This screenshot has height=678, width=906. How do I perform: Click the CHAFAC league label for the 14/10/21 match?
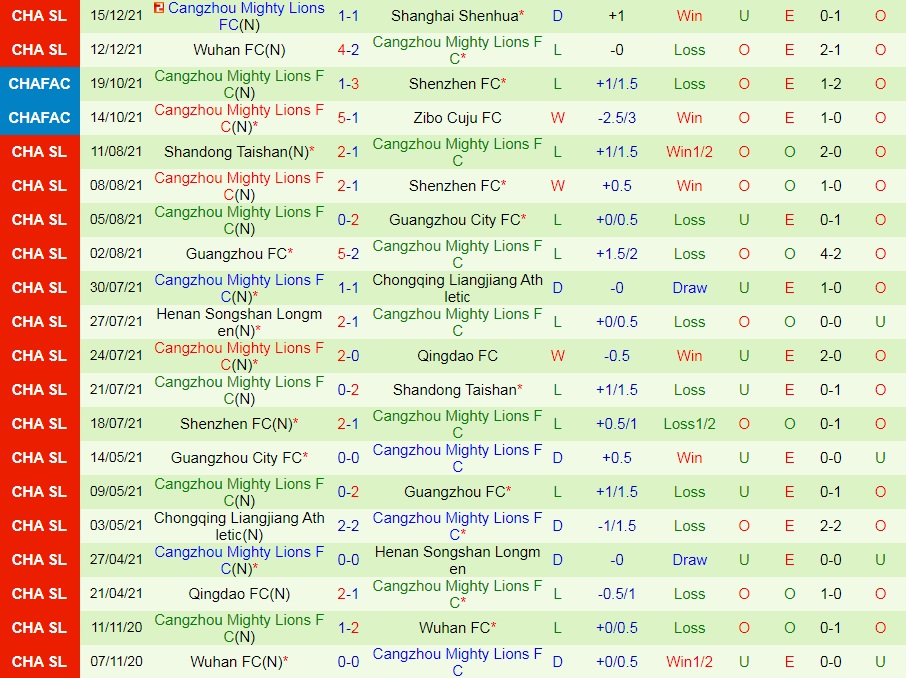39,117
